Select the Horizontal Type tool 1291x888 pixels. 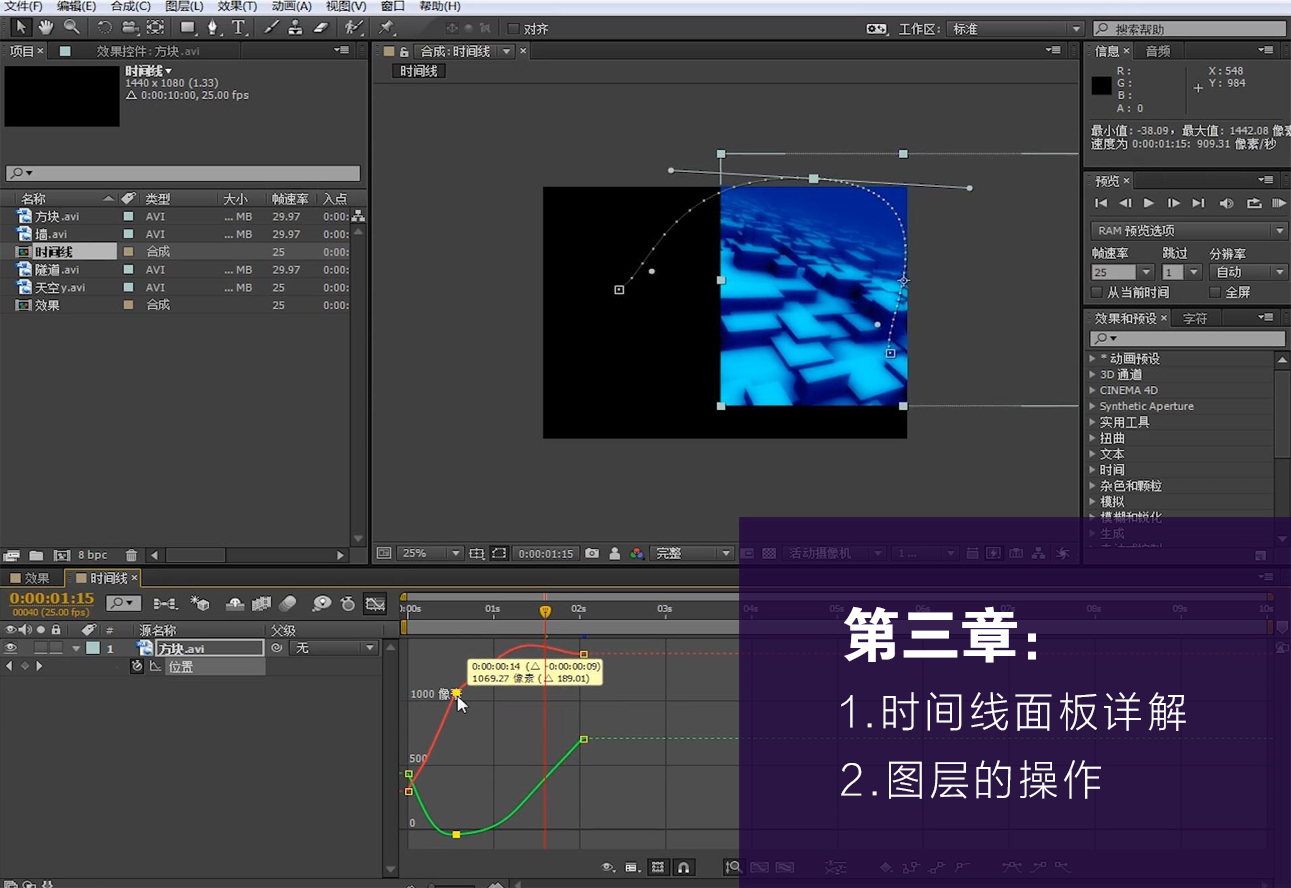point(239,27)
